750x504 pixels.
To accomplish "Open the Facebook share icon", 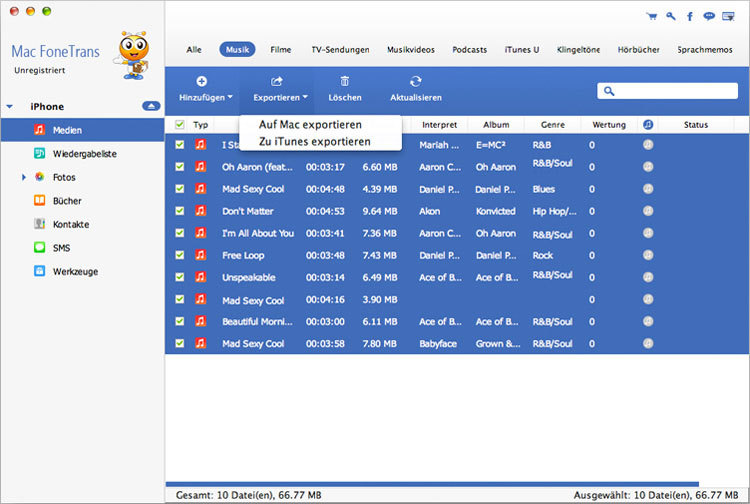I will pos(690,16).
